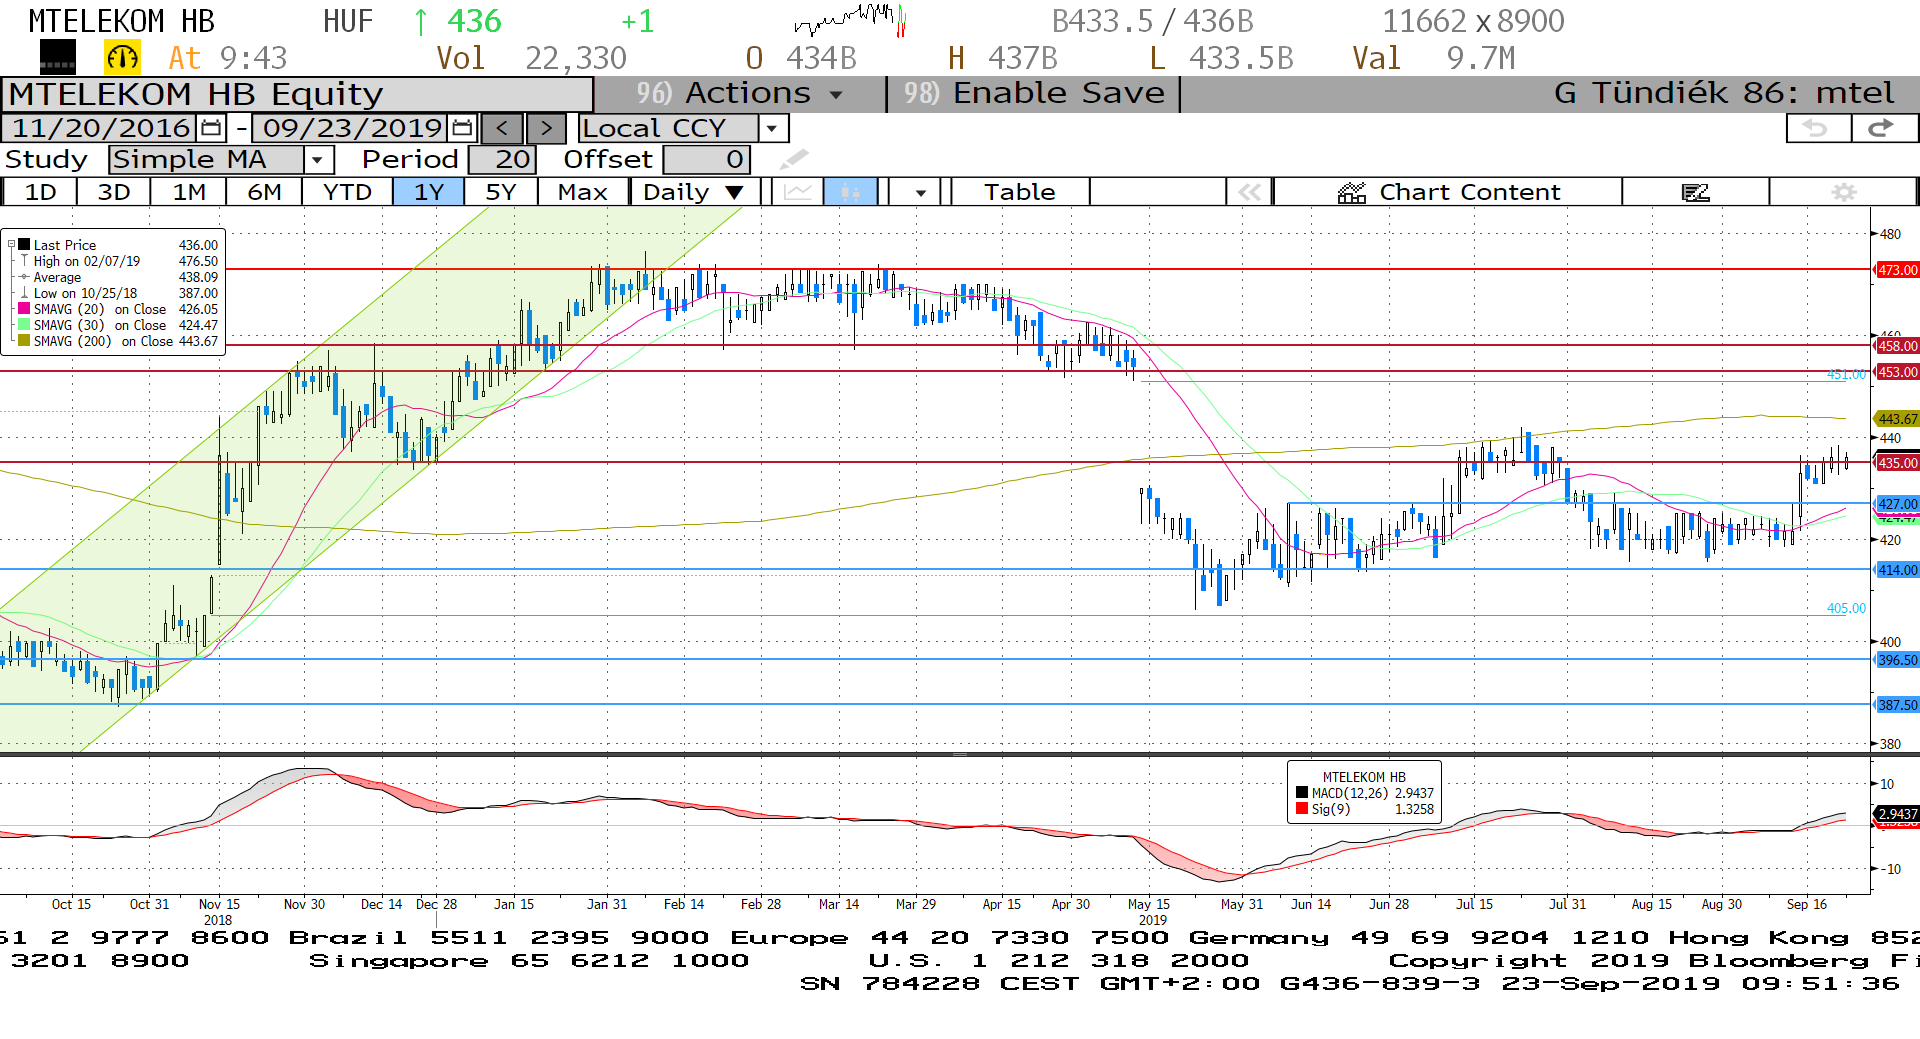The image size is (1920, 1039).
Task: Click the intraday sparkline thumbnail
Action: (x=850, y=20)
